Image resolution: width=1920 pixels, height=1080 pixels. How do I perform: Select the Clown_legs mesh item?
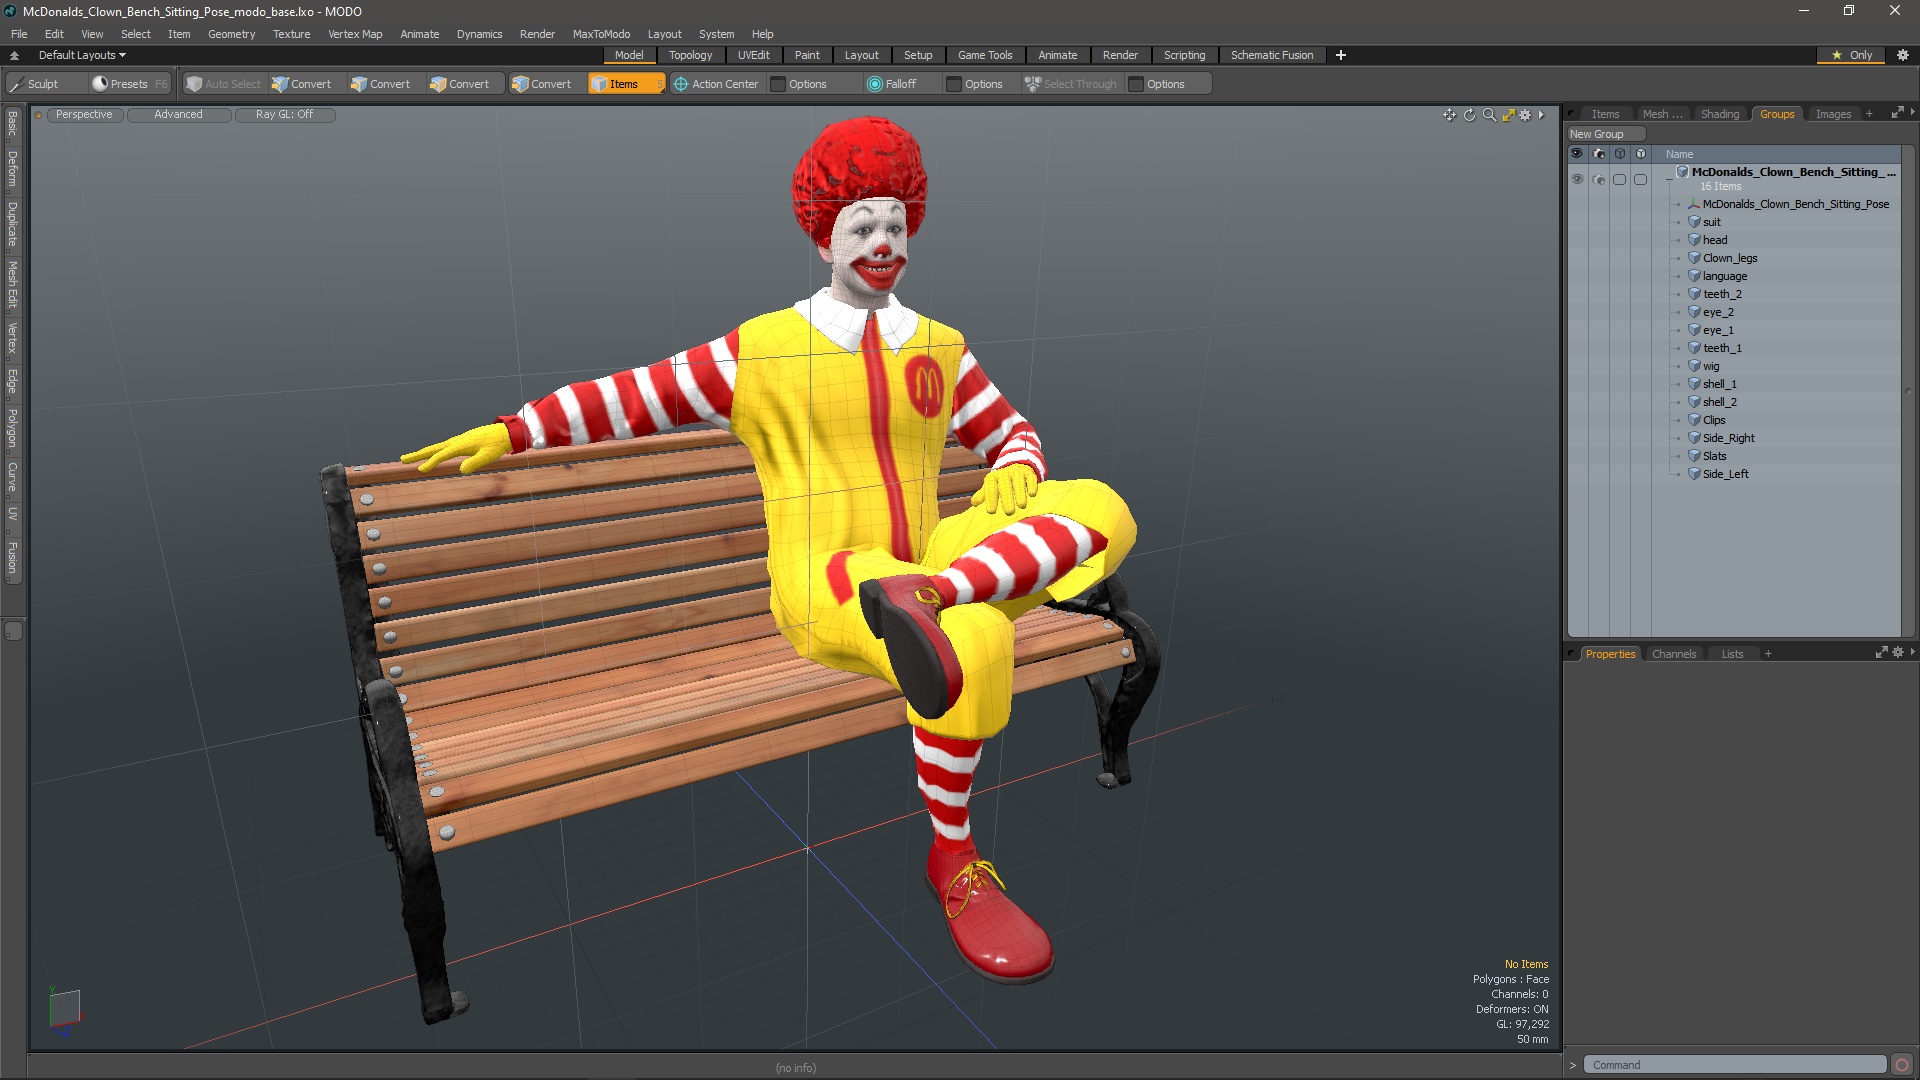click(1729, 258)
